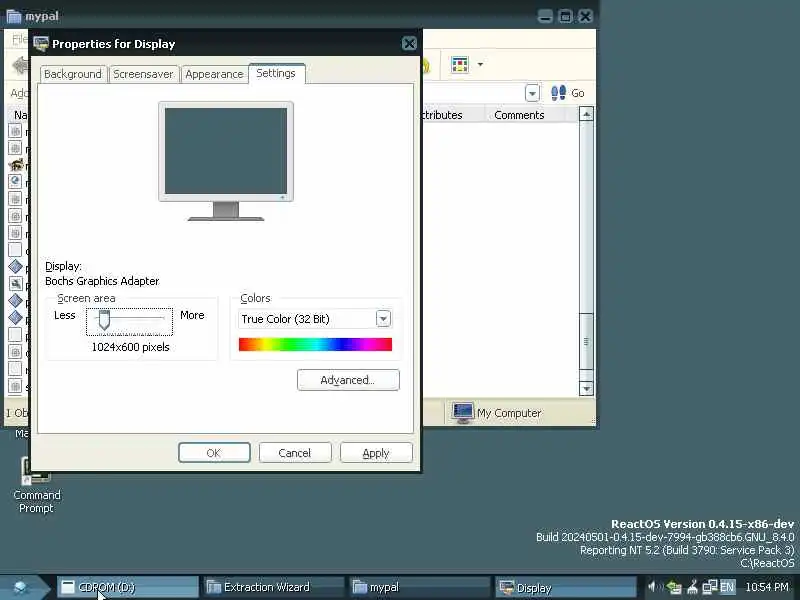Open the Command Prompt desktop shortcut
Image resolution: width=800 pixels, height=600 pixels.
click(36, 485)
